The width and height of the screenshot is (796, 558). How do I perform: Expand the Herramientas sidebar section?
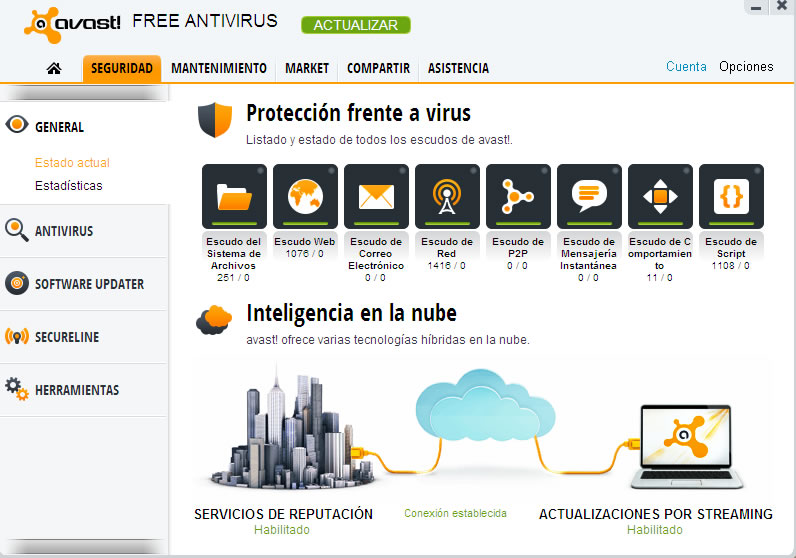[x=77, y=390]
